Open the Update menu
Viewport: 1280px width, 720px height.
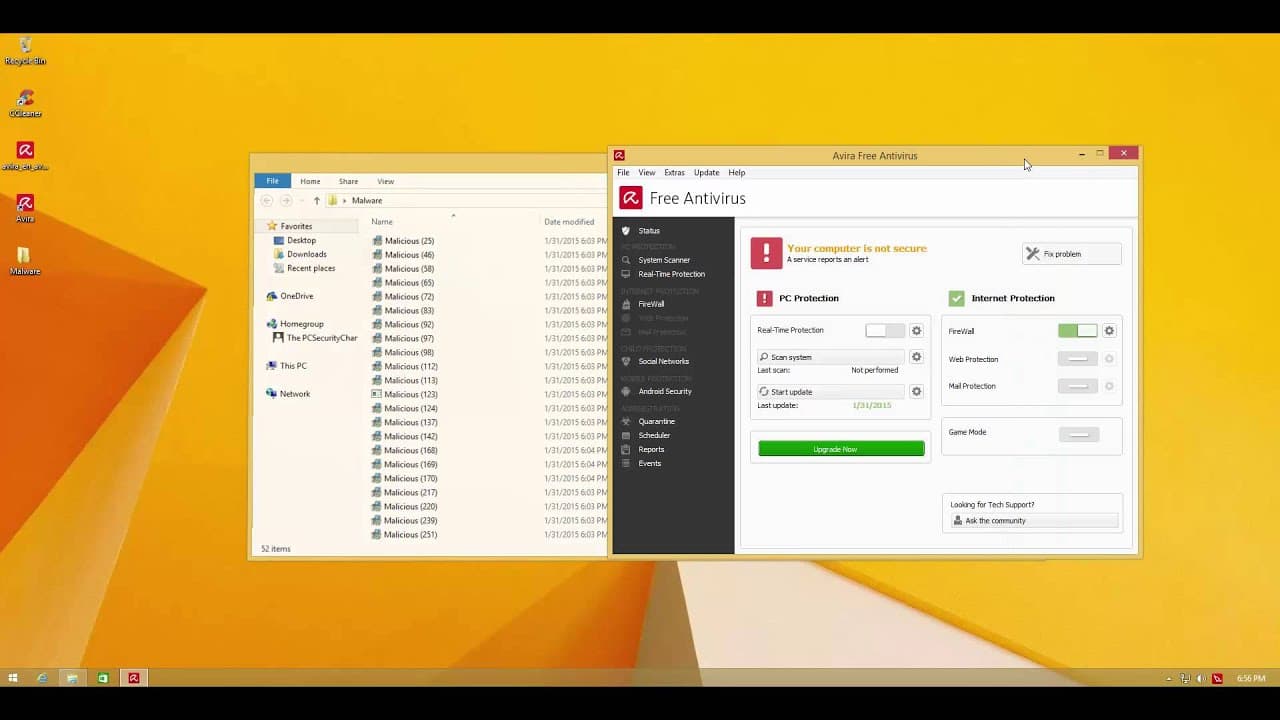[x=706, y=173]
